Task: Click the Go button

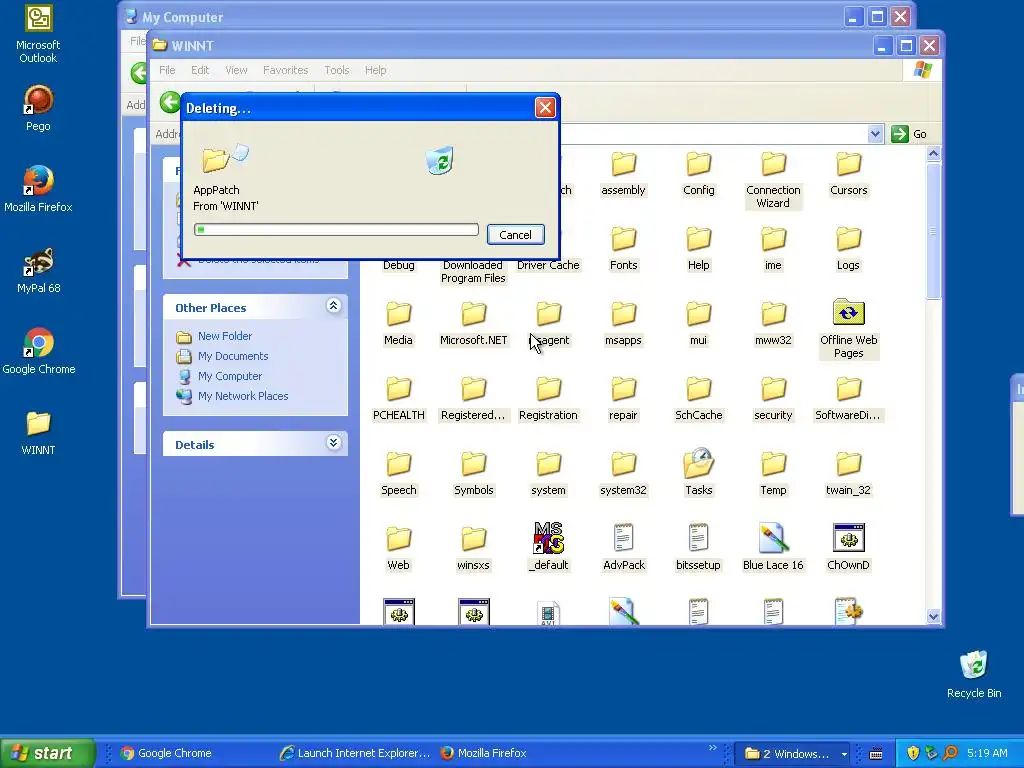Action: tap(910, 134)
